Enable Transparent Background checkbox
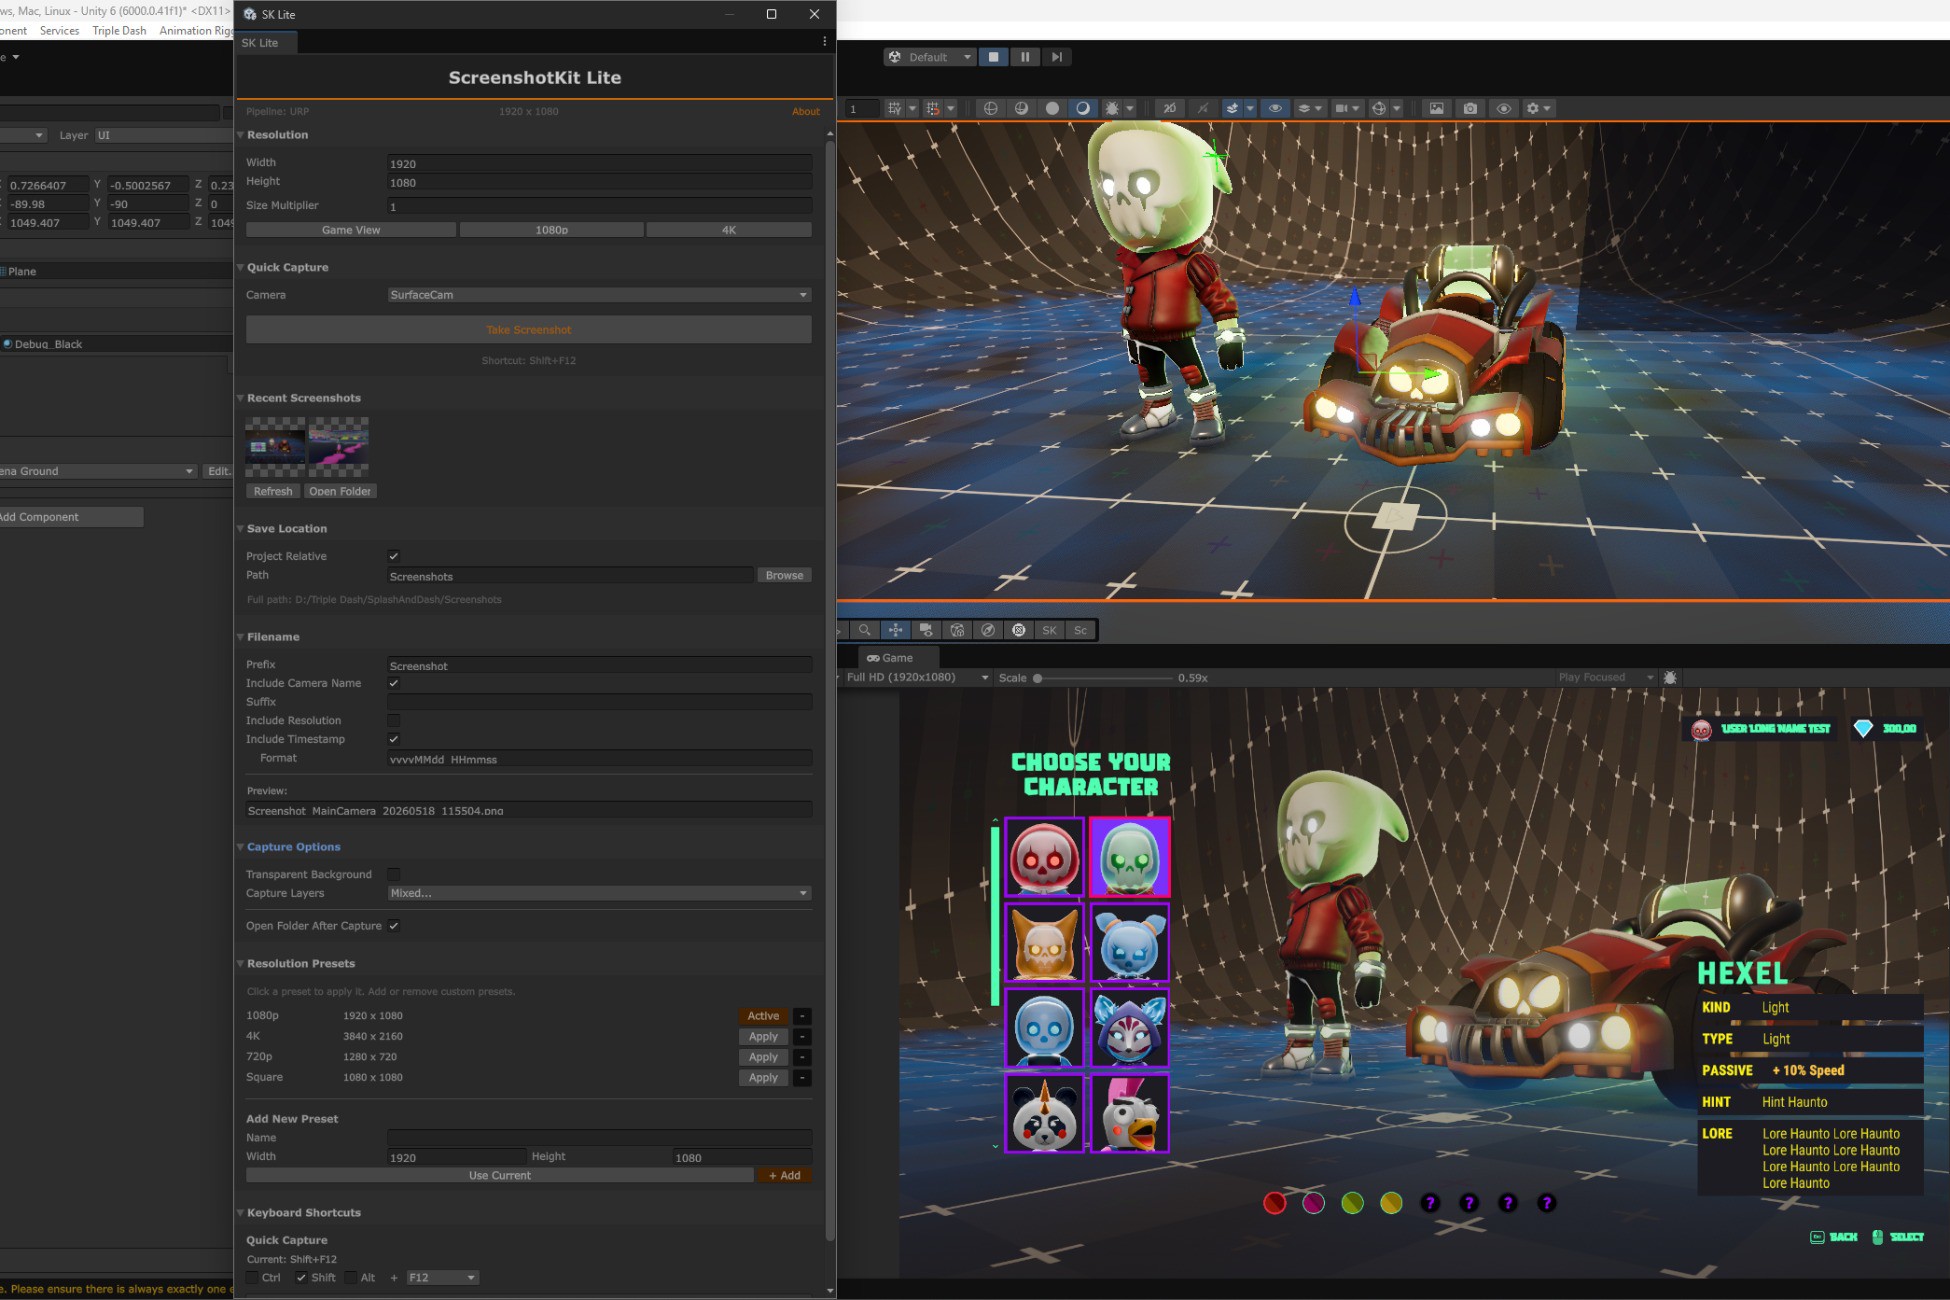Viewport: 1950px width, 1300px height. [394, 874]
